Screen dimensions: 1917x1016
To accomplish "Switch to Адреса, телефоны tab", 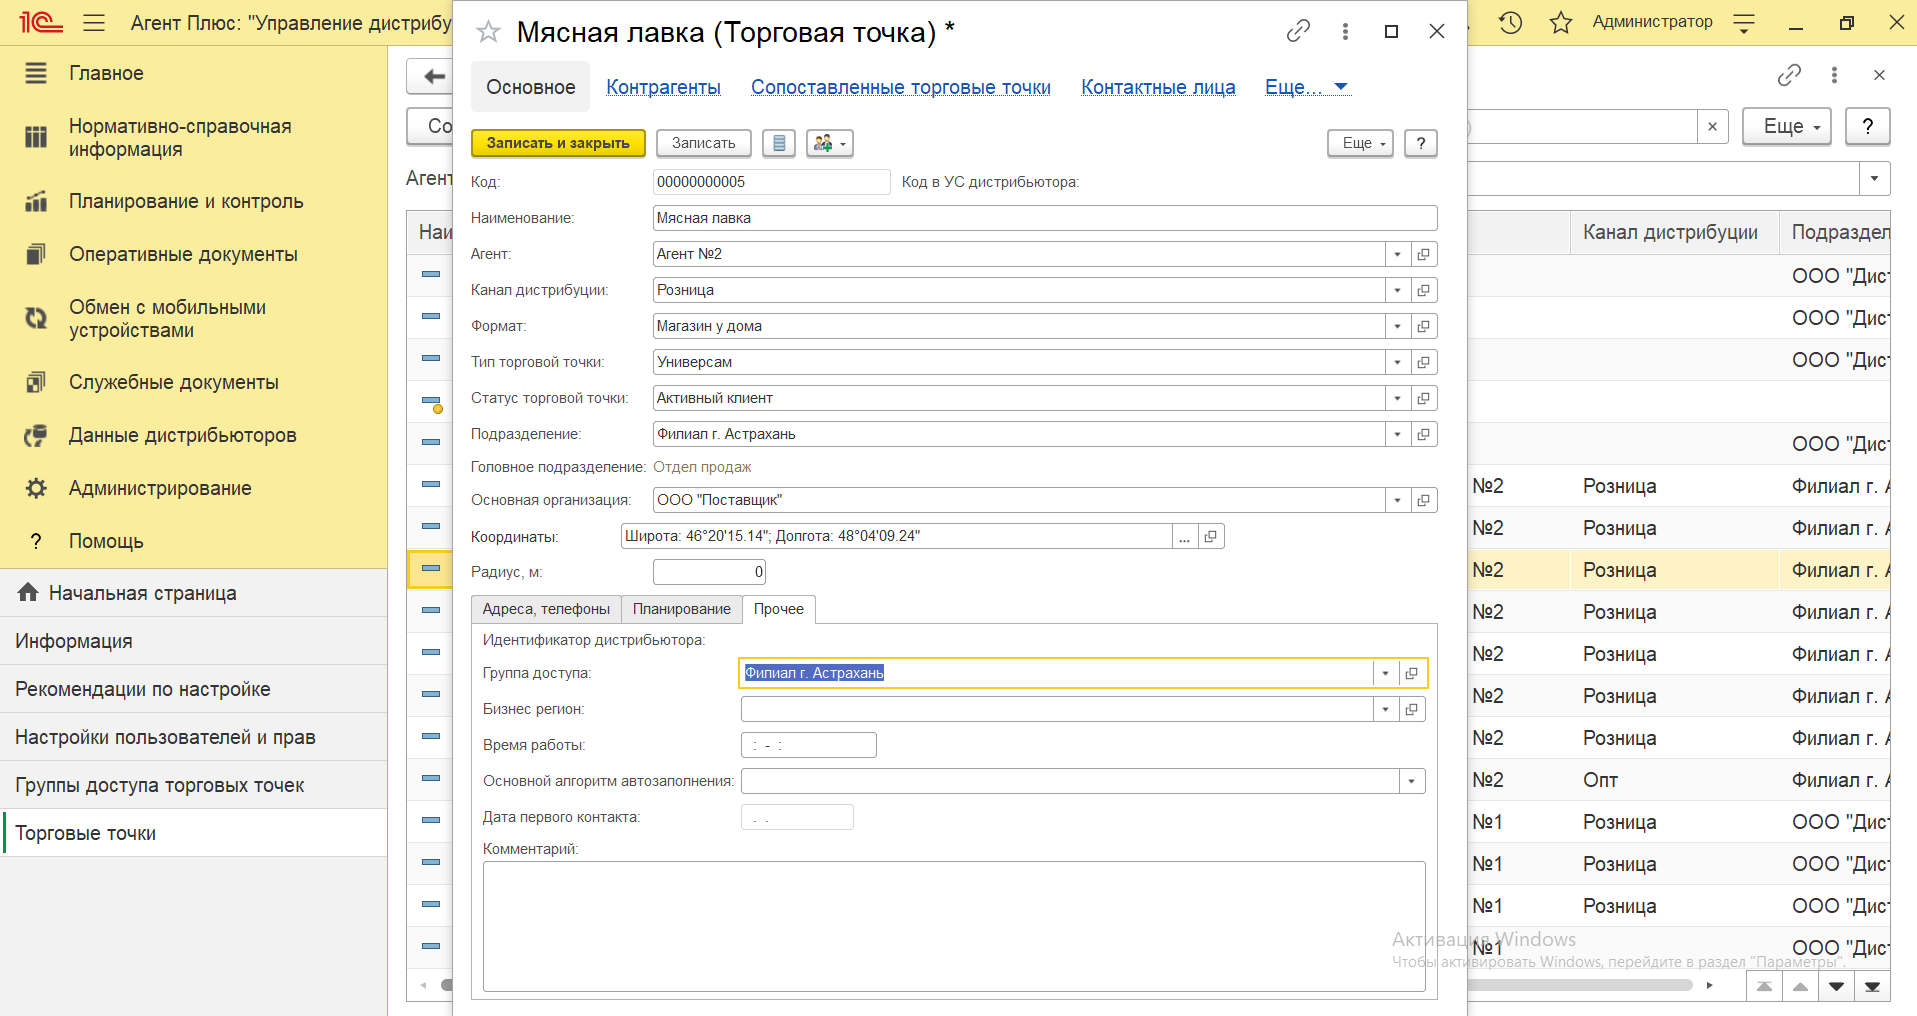I will [x=546, y=609].
